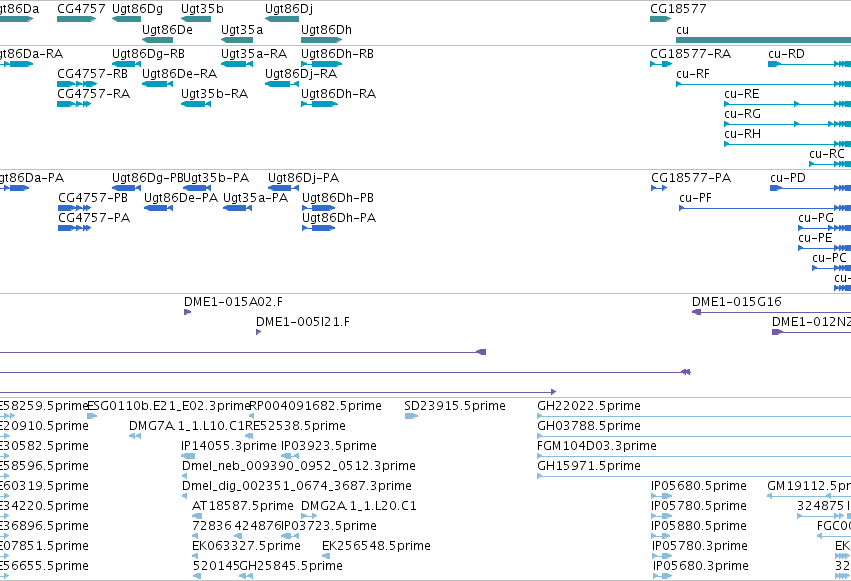Click protein Ugt86Dh-PB
The width and height of the screenshot is (851, 581).
319,208
